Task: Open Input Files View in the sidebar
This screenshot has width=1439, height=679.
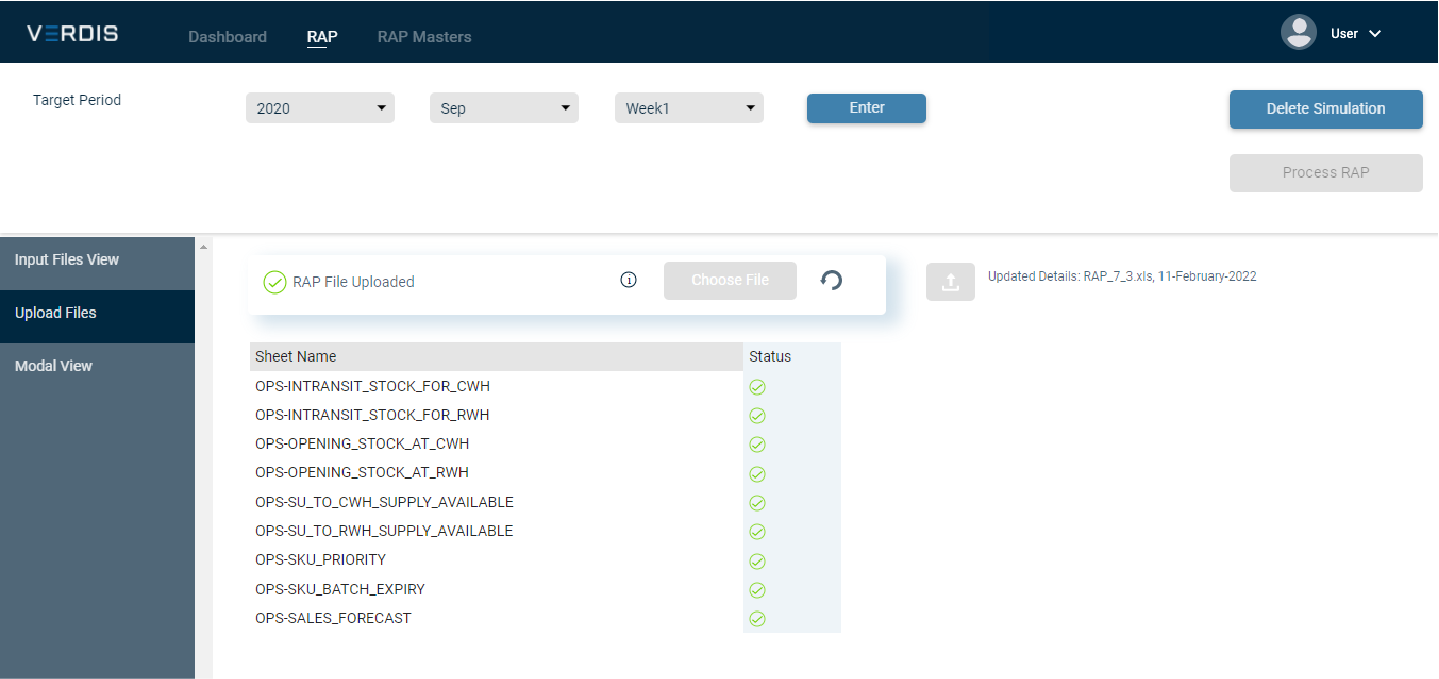Action: (x=67, y=260)
